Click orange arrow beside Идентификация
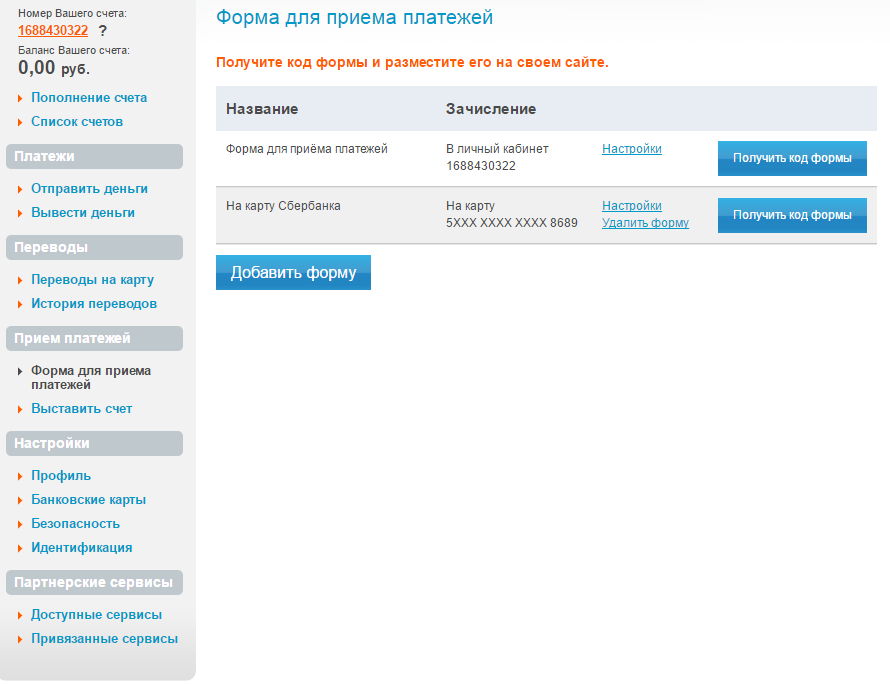Viewport: 890px width, 684px height. pos(20,548)
